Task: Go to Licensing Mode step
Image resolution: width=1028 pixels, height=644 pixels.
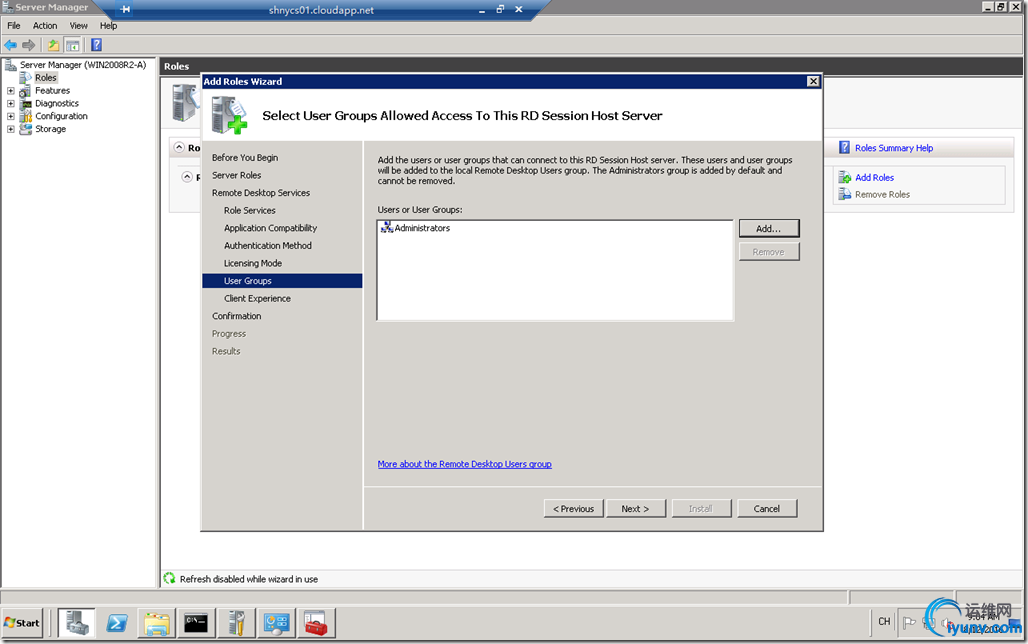Action: 252,263
